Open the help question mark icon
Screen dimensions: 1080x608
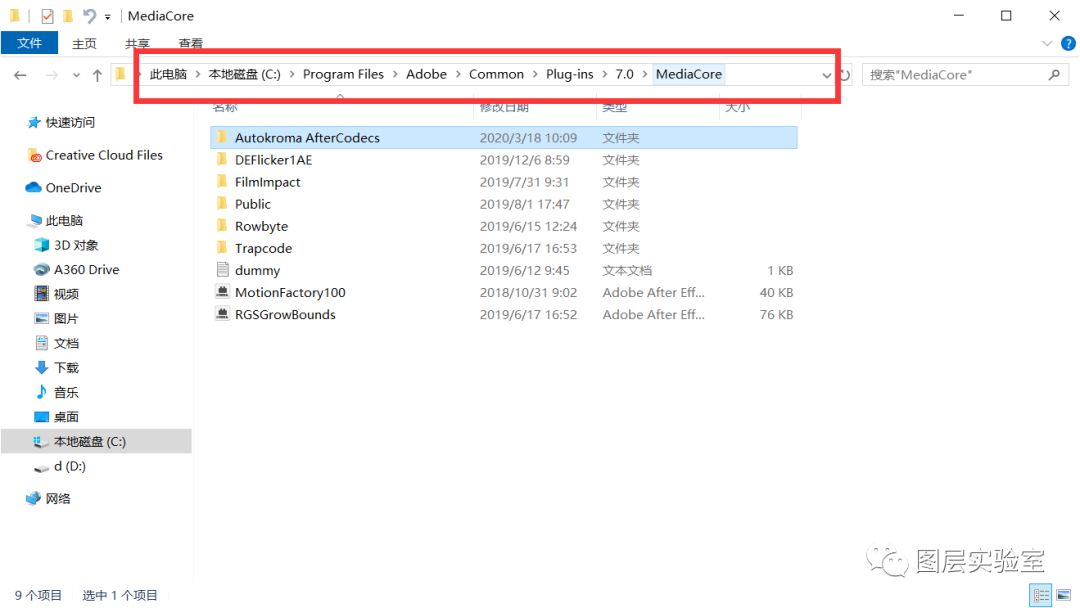(1068, 43)
